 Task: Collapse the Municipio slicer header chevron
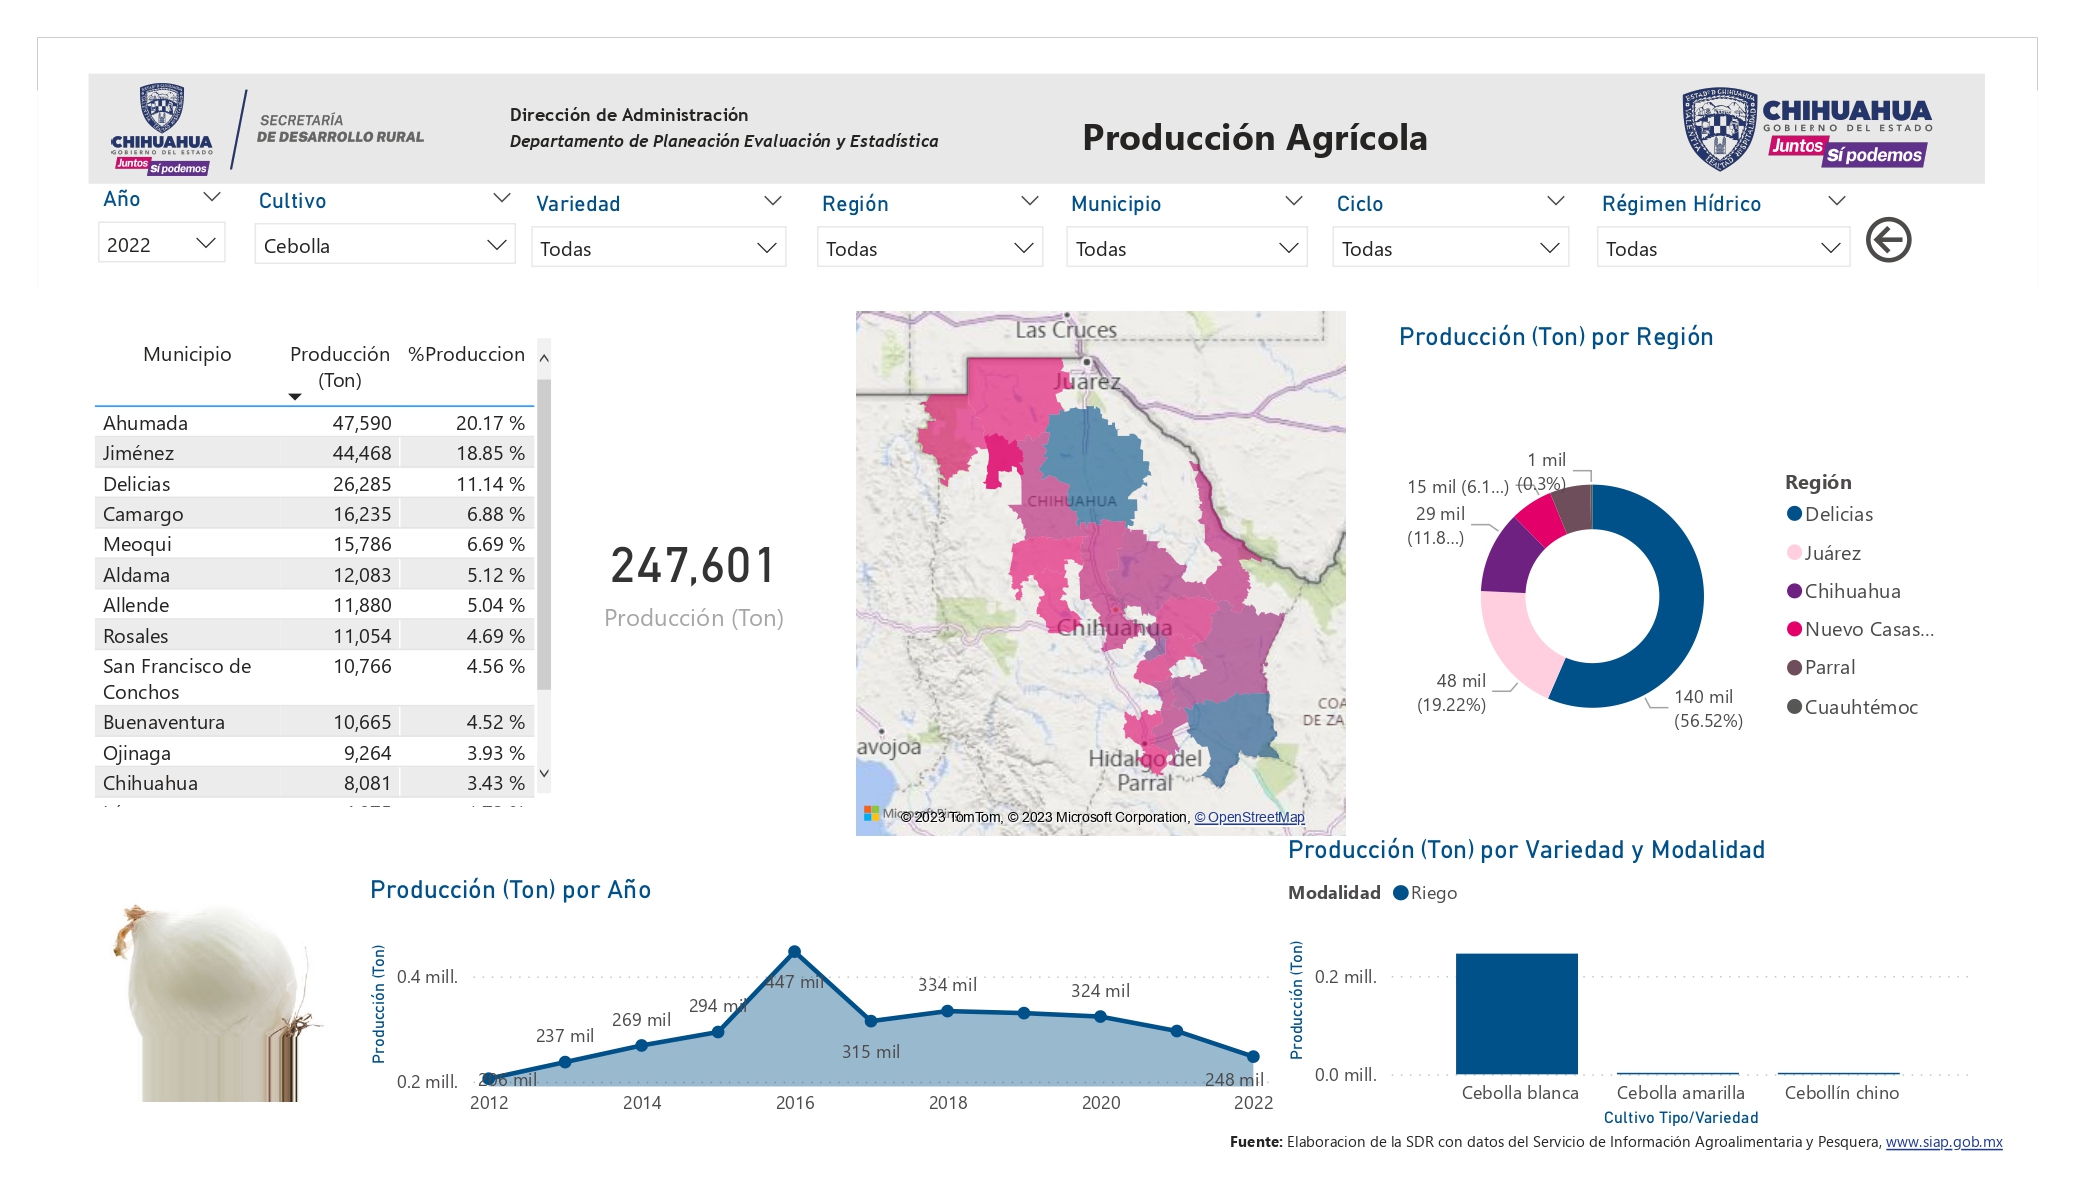tap(1293, 201)
